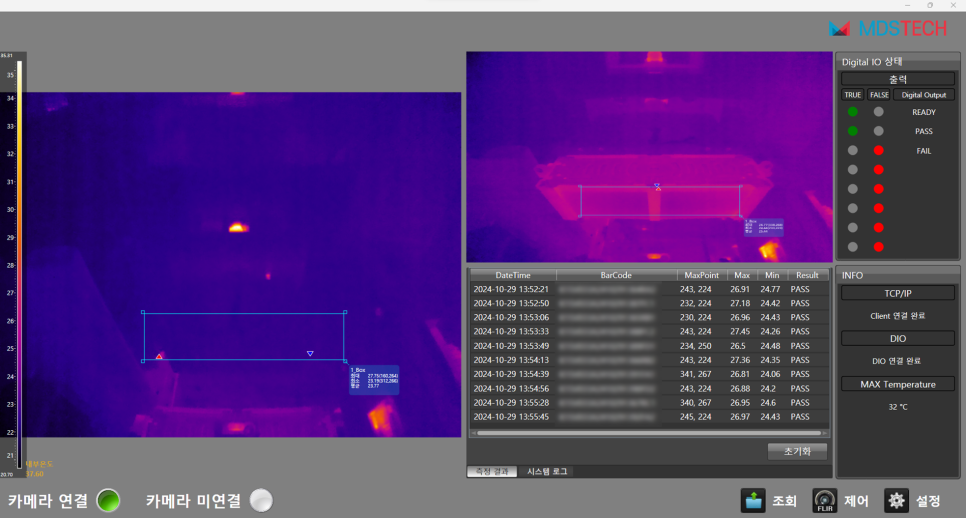Sort by the Result column header
Image resolution: width=966 pixels, height=518 pixels.
[x=807, y=275]
